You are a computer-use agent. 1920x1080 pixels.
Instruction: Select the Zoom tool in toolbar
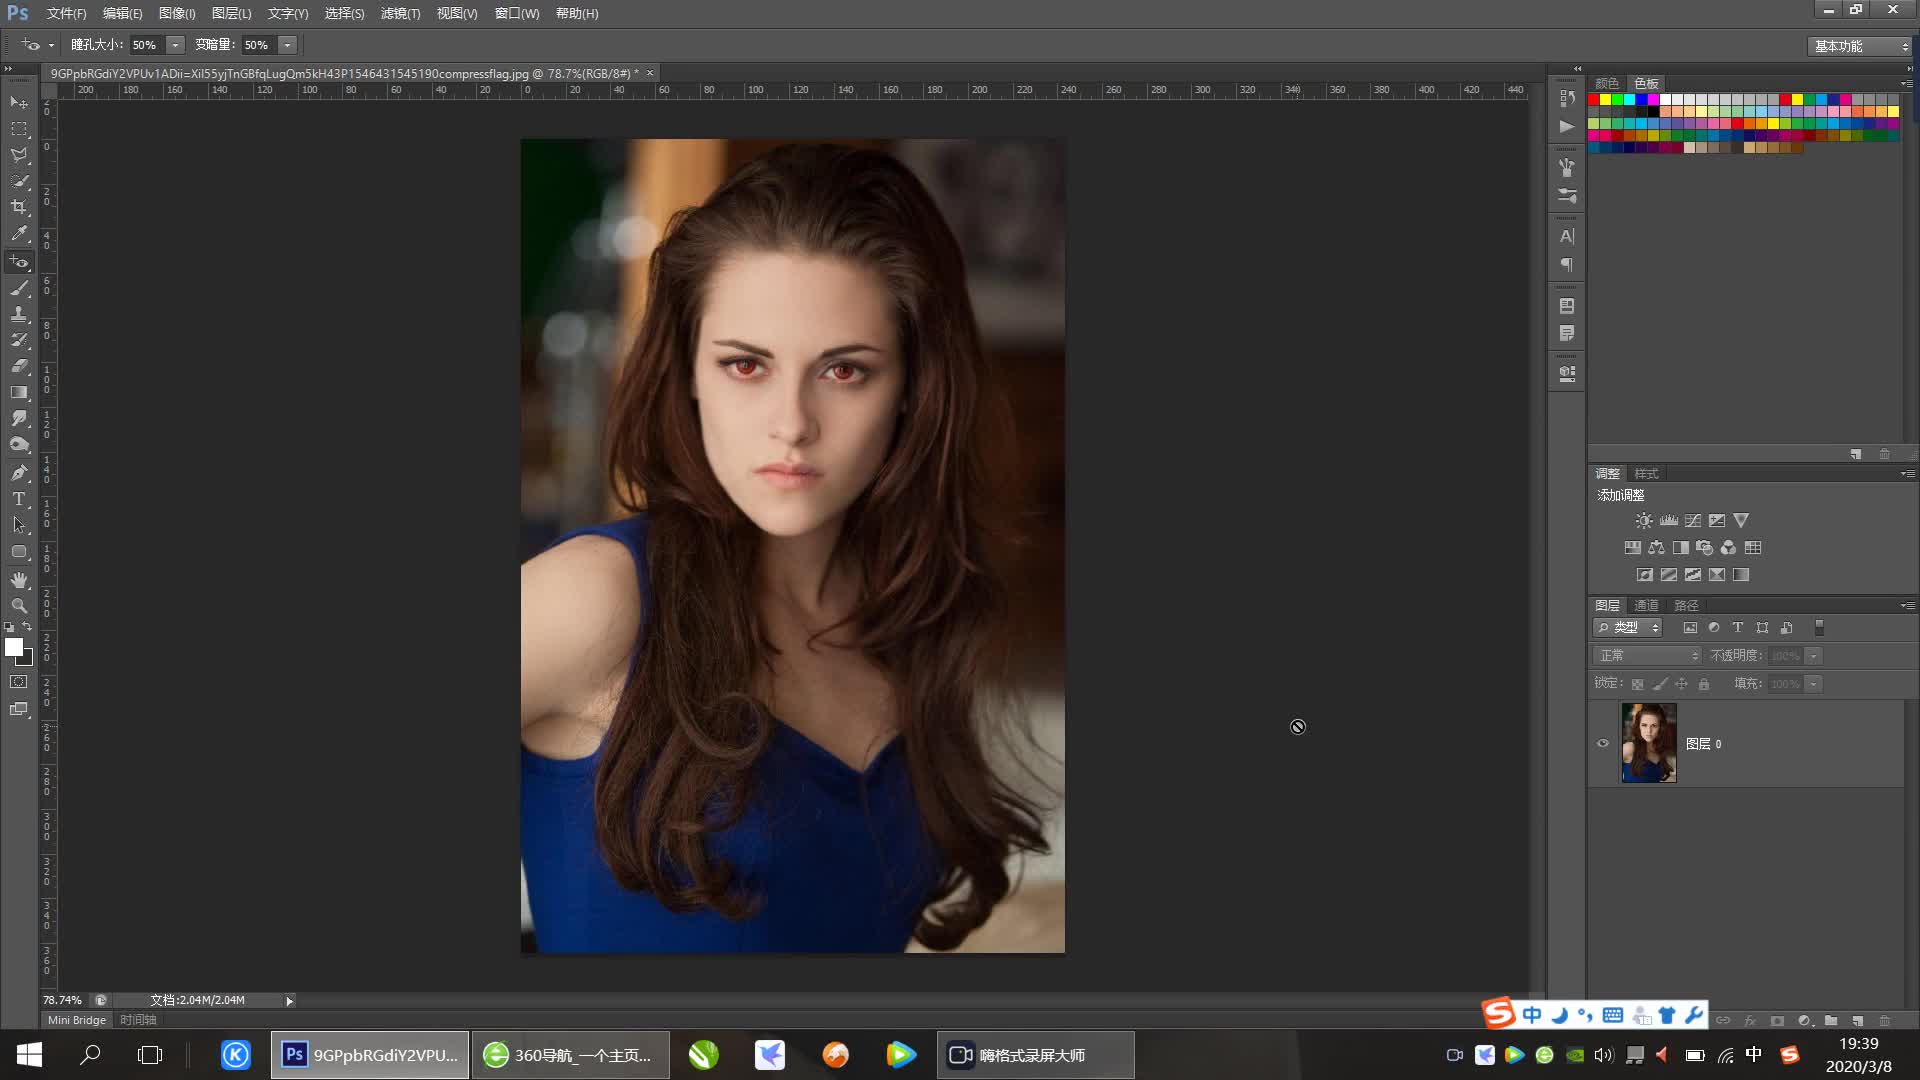[x=19, y=606]
